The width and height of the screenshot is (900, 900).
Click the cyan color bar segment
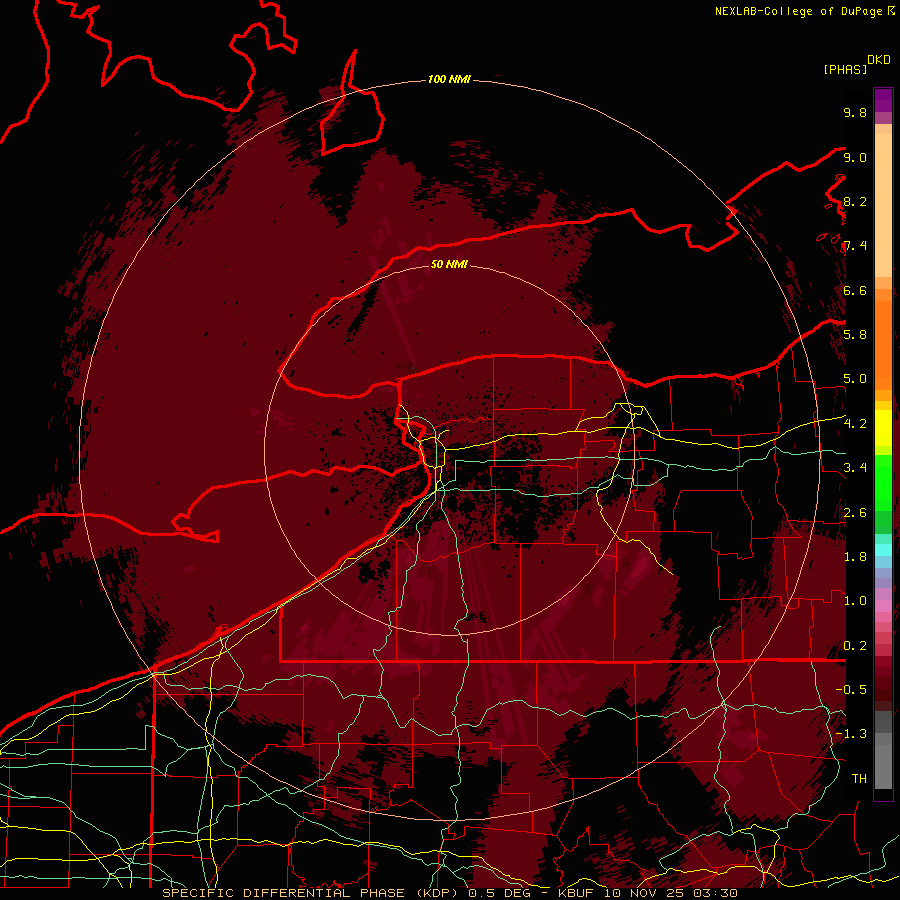883,550
